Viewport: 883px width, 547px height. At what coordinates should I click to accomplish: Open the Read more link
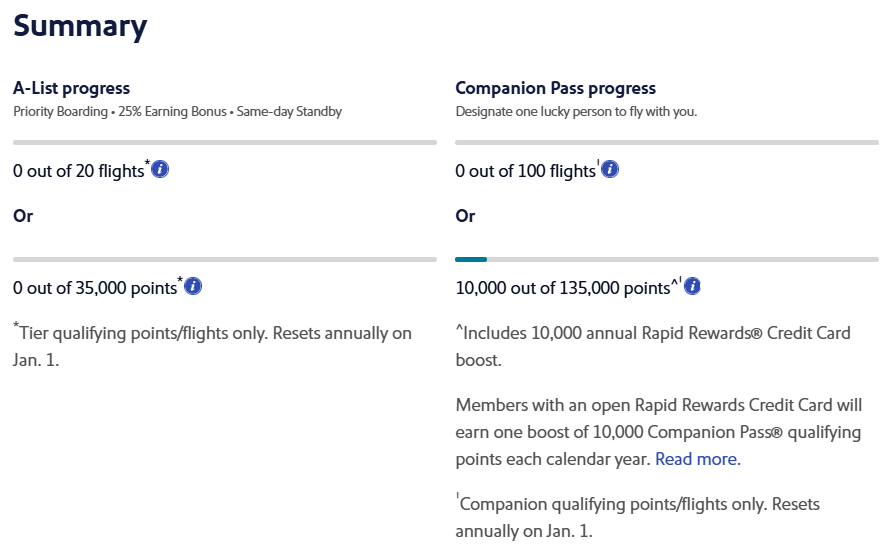[x=697, y=459]
